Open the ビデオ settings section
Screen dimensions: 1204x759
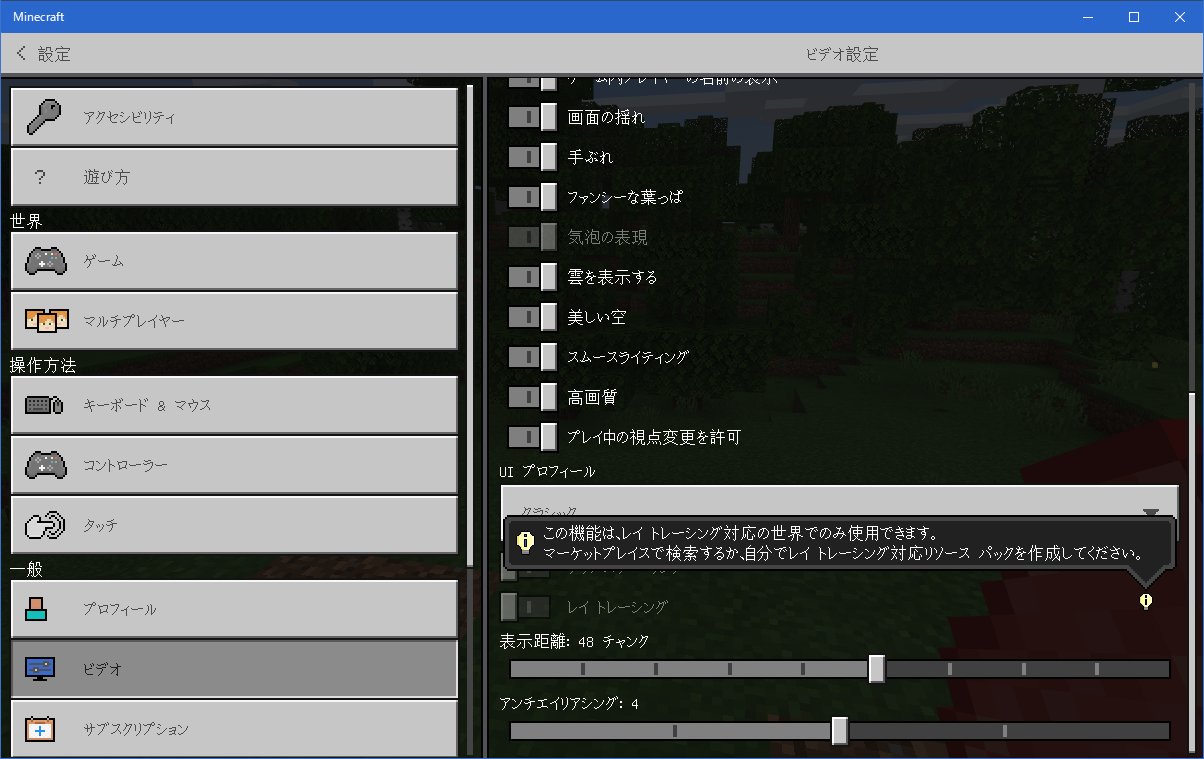tap(234, 669)
